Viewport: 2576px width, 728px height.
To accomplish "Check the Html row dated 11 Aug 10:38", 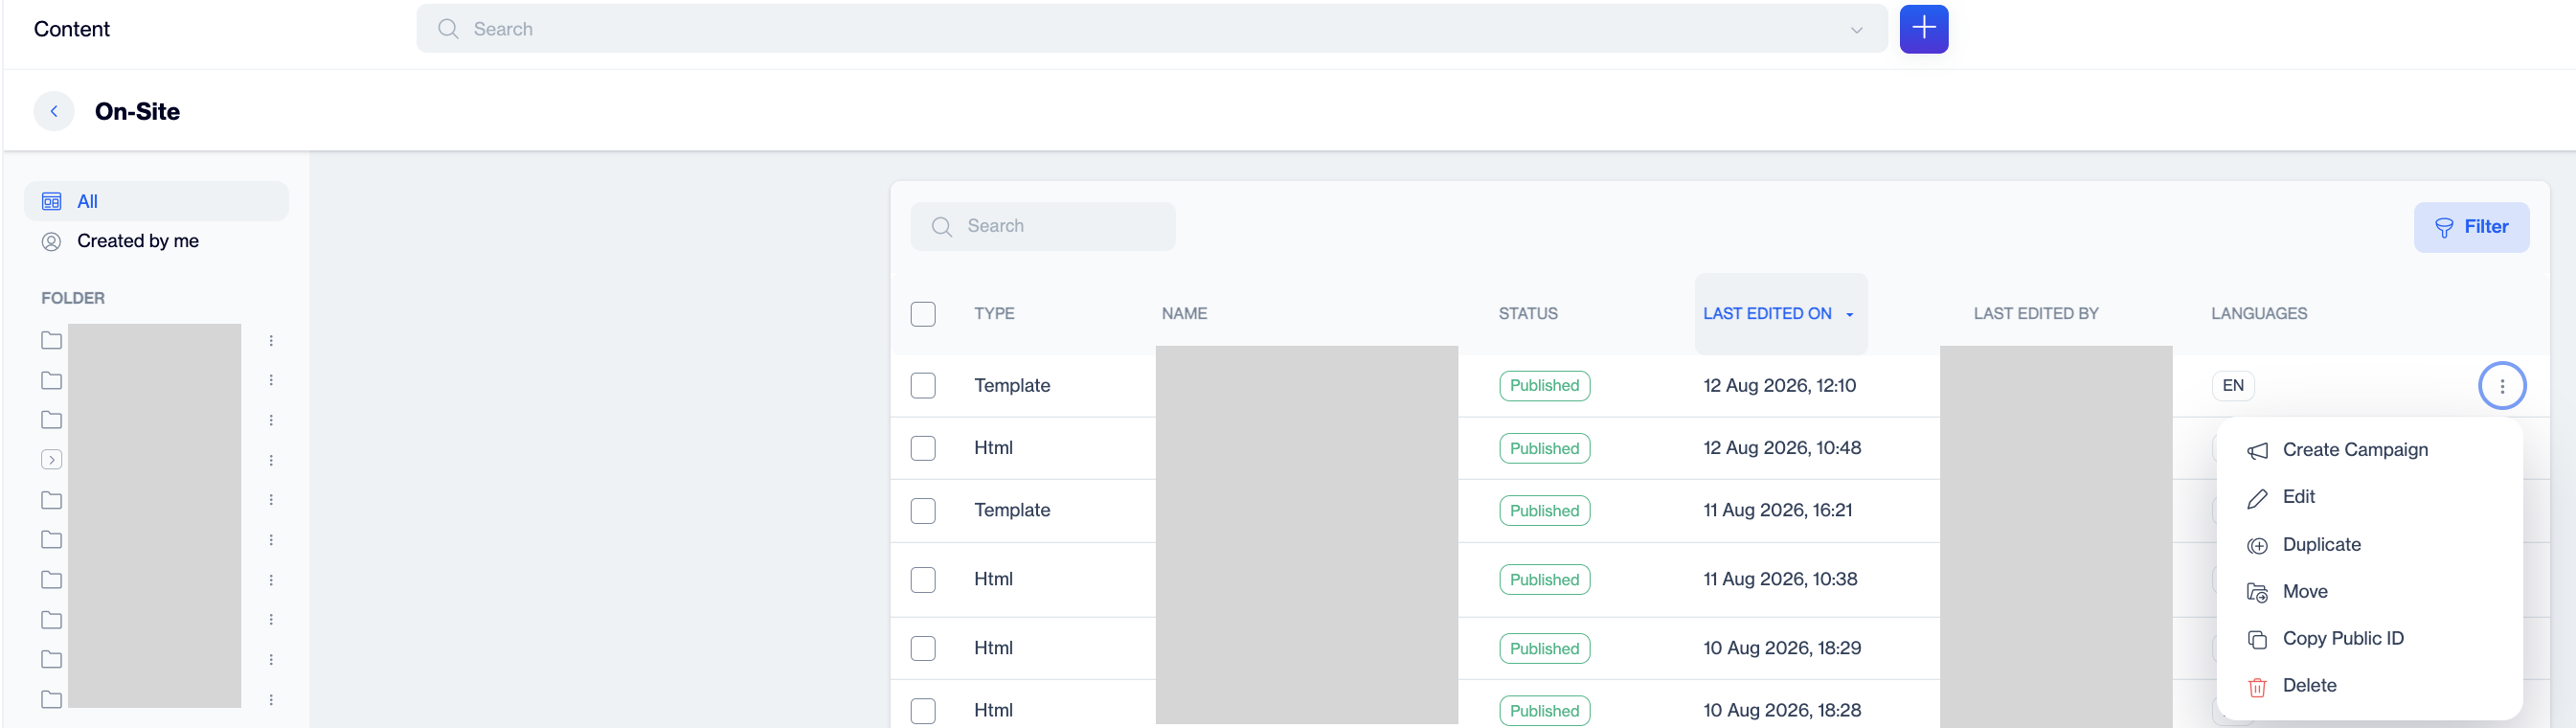I will [x=923, y=580].
